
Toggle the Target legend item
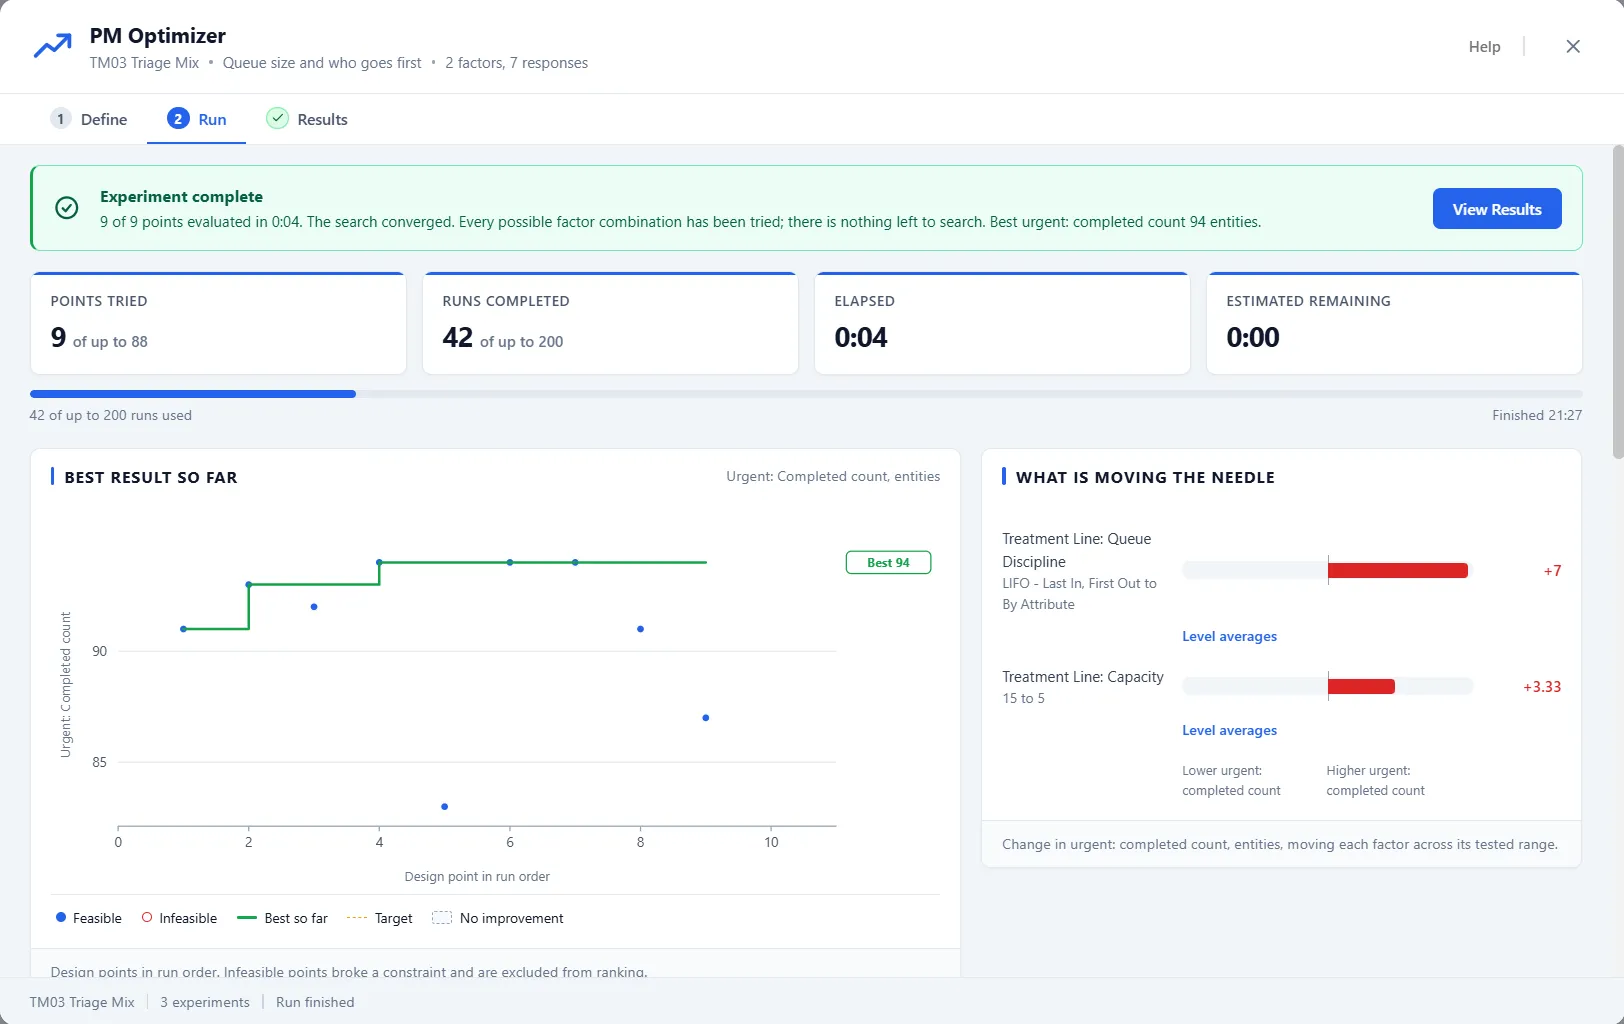pyautogui.click(x=379, y=918)
